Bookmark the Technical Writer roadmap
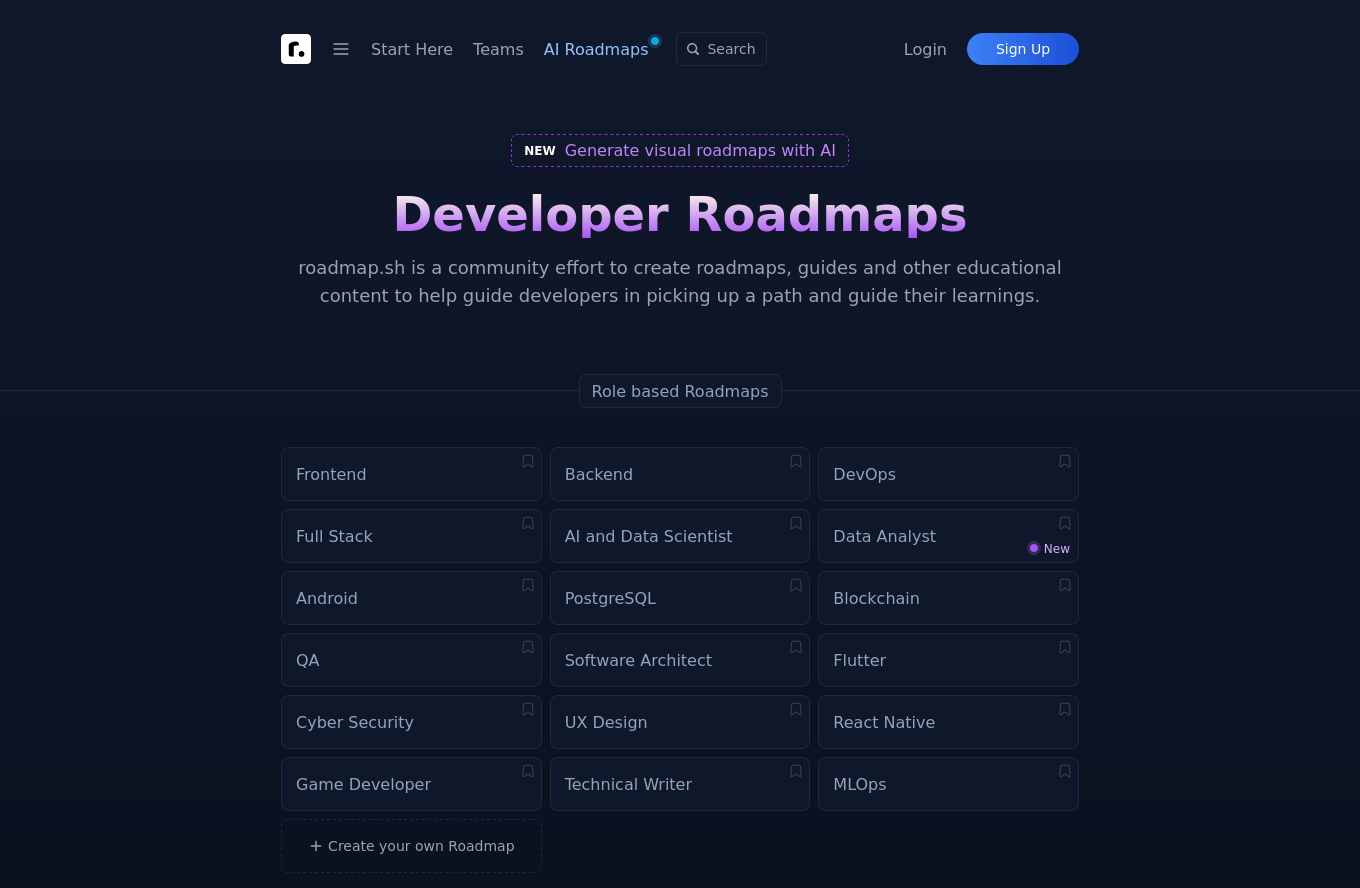The height and width of the screenshot is (888, 1360). point(796,771)
